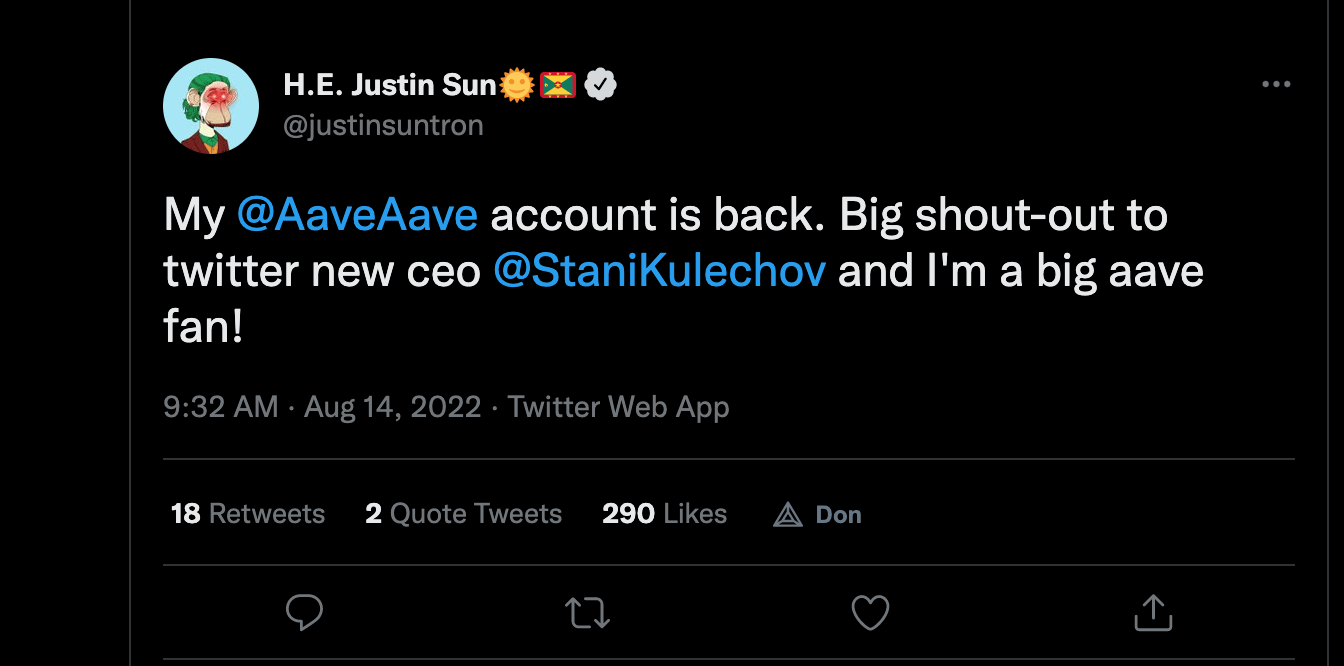Click the Don label text
The image size is (1344, 666).
[838, 514]
